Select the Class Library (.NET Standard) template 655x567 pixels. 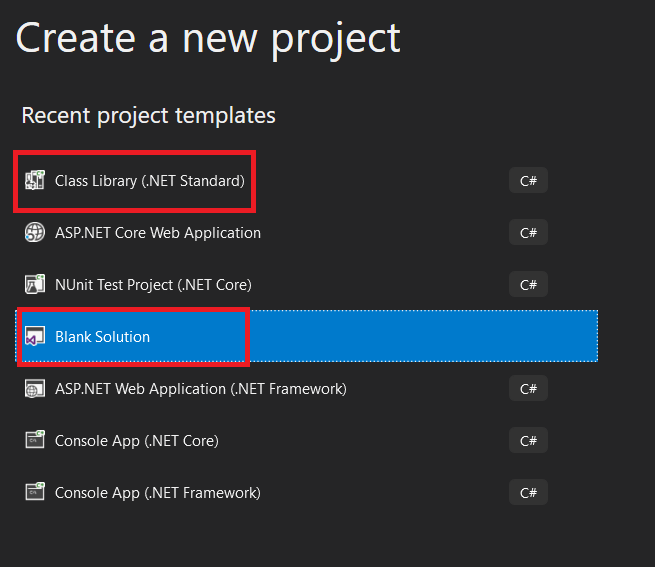point(149,181)
